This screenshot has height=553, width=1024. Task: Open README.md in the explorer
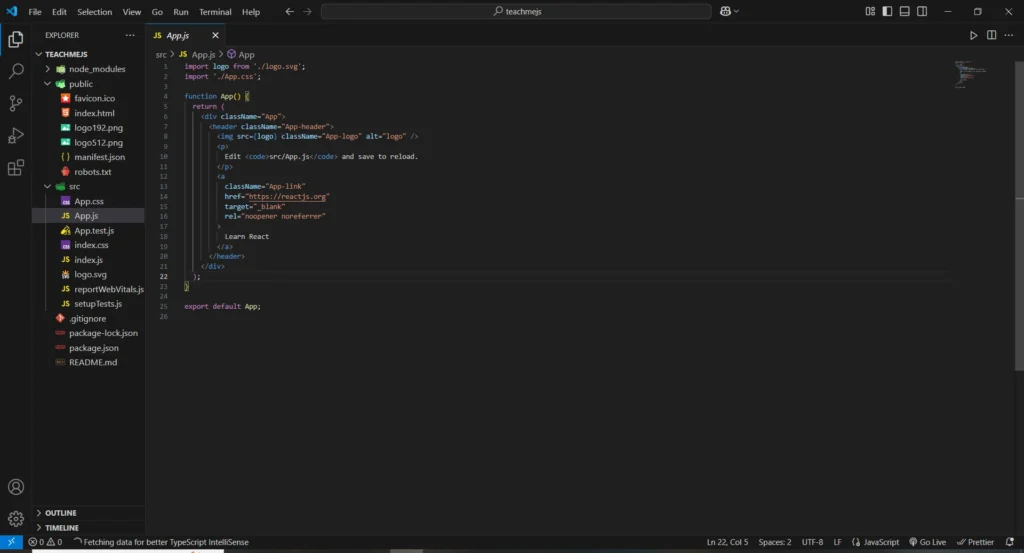[93, 362]
